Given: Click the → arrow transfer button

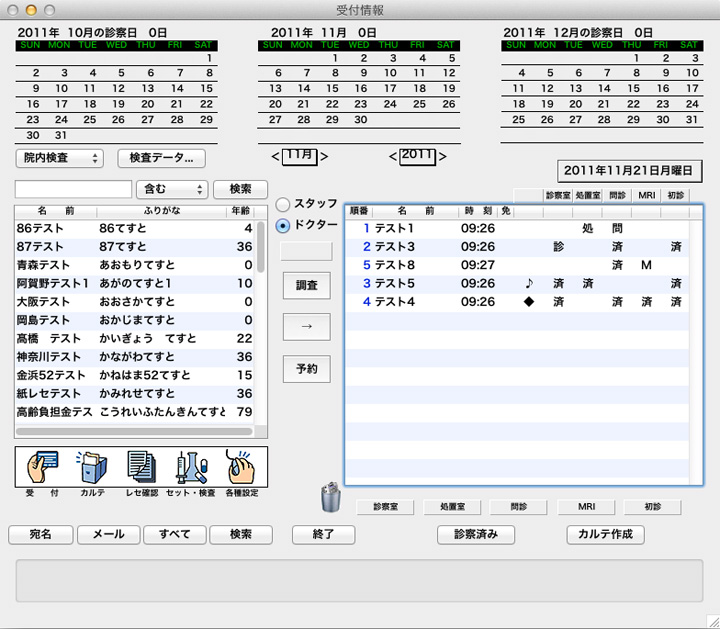Looking at the screenshot, I should click(307, 327).
